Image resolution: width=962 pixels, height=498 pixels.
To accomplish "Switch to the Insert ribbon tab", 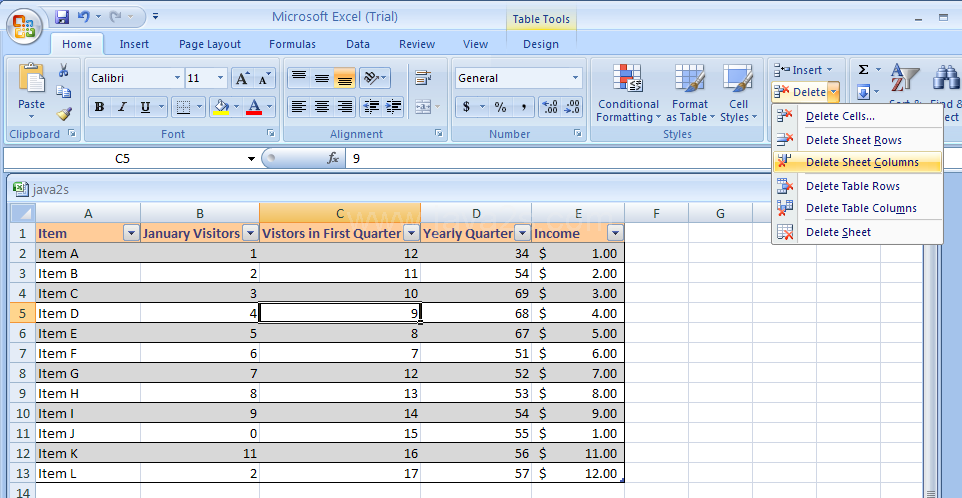I will [134, 44].
